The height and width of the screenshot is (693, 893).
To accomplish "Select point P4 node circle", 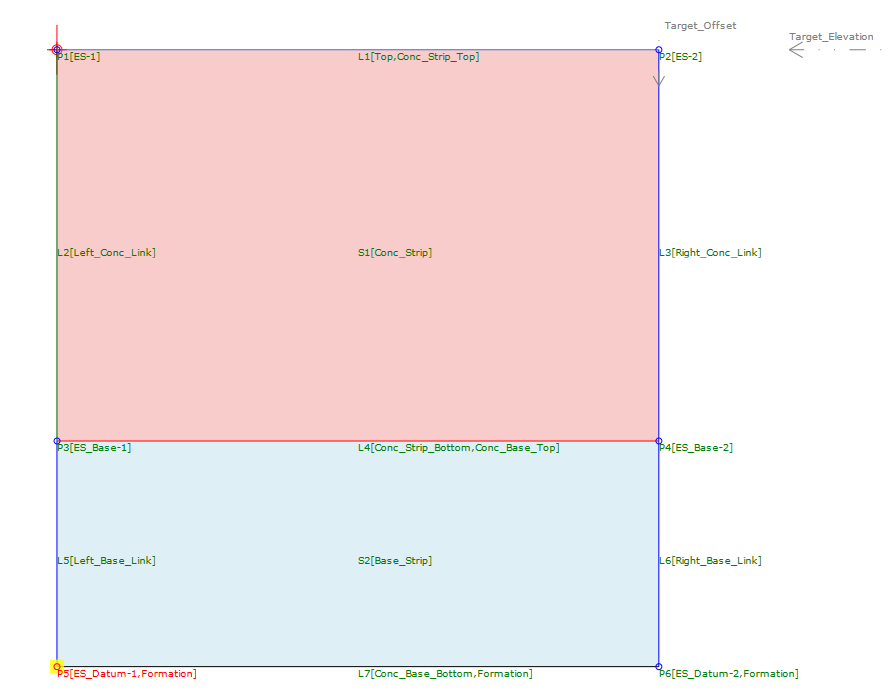I will (x=659, y=441).
